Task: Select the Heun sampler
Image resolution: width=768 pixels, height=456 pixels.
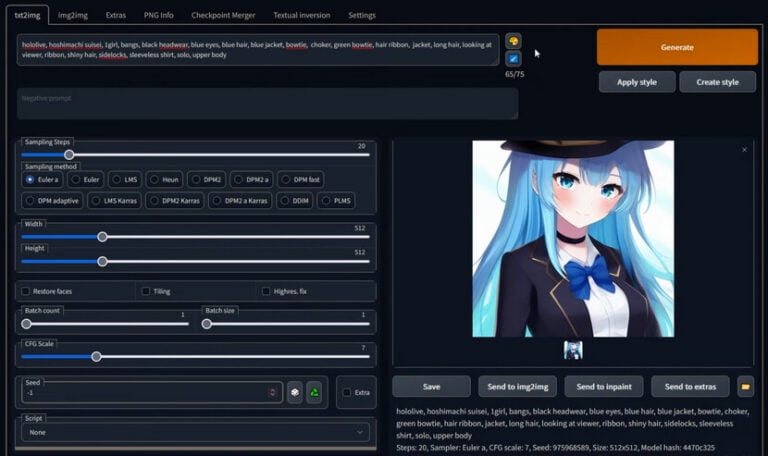Action: [x=165, y=180]
